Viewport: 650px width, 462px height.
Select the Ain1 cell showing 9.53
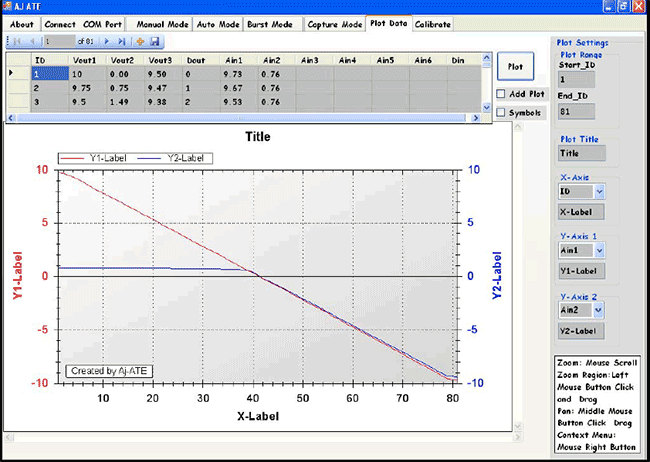point(239,102)
